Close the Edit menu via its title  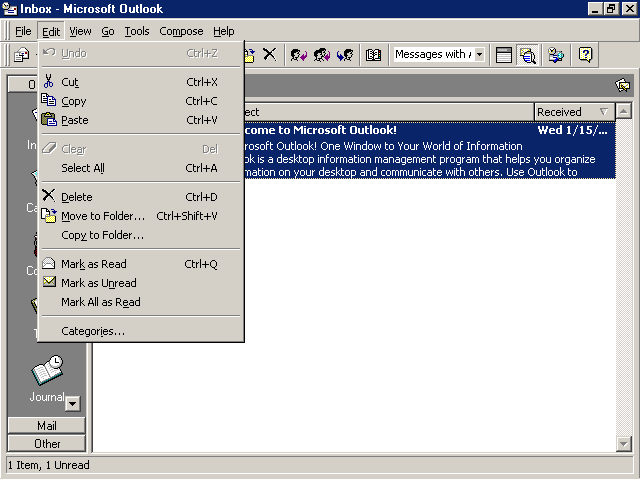point(51,31)
